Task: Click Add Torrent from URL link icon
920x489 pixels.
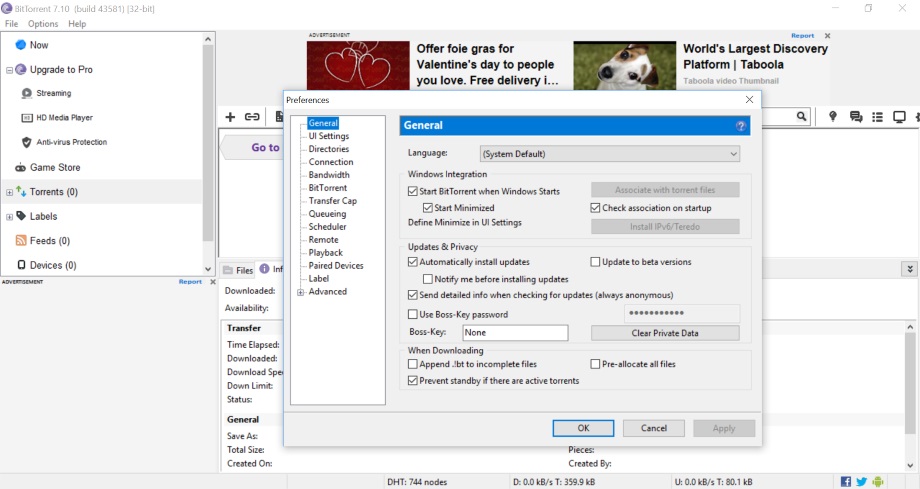Action: (252, 117)
